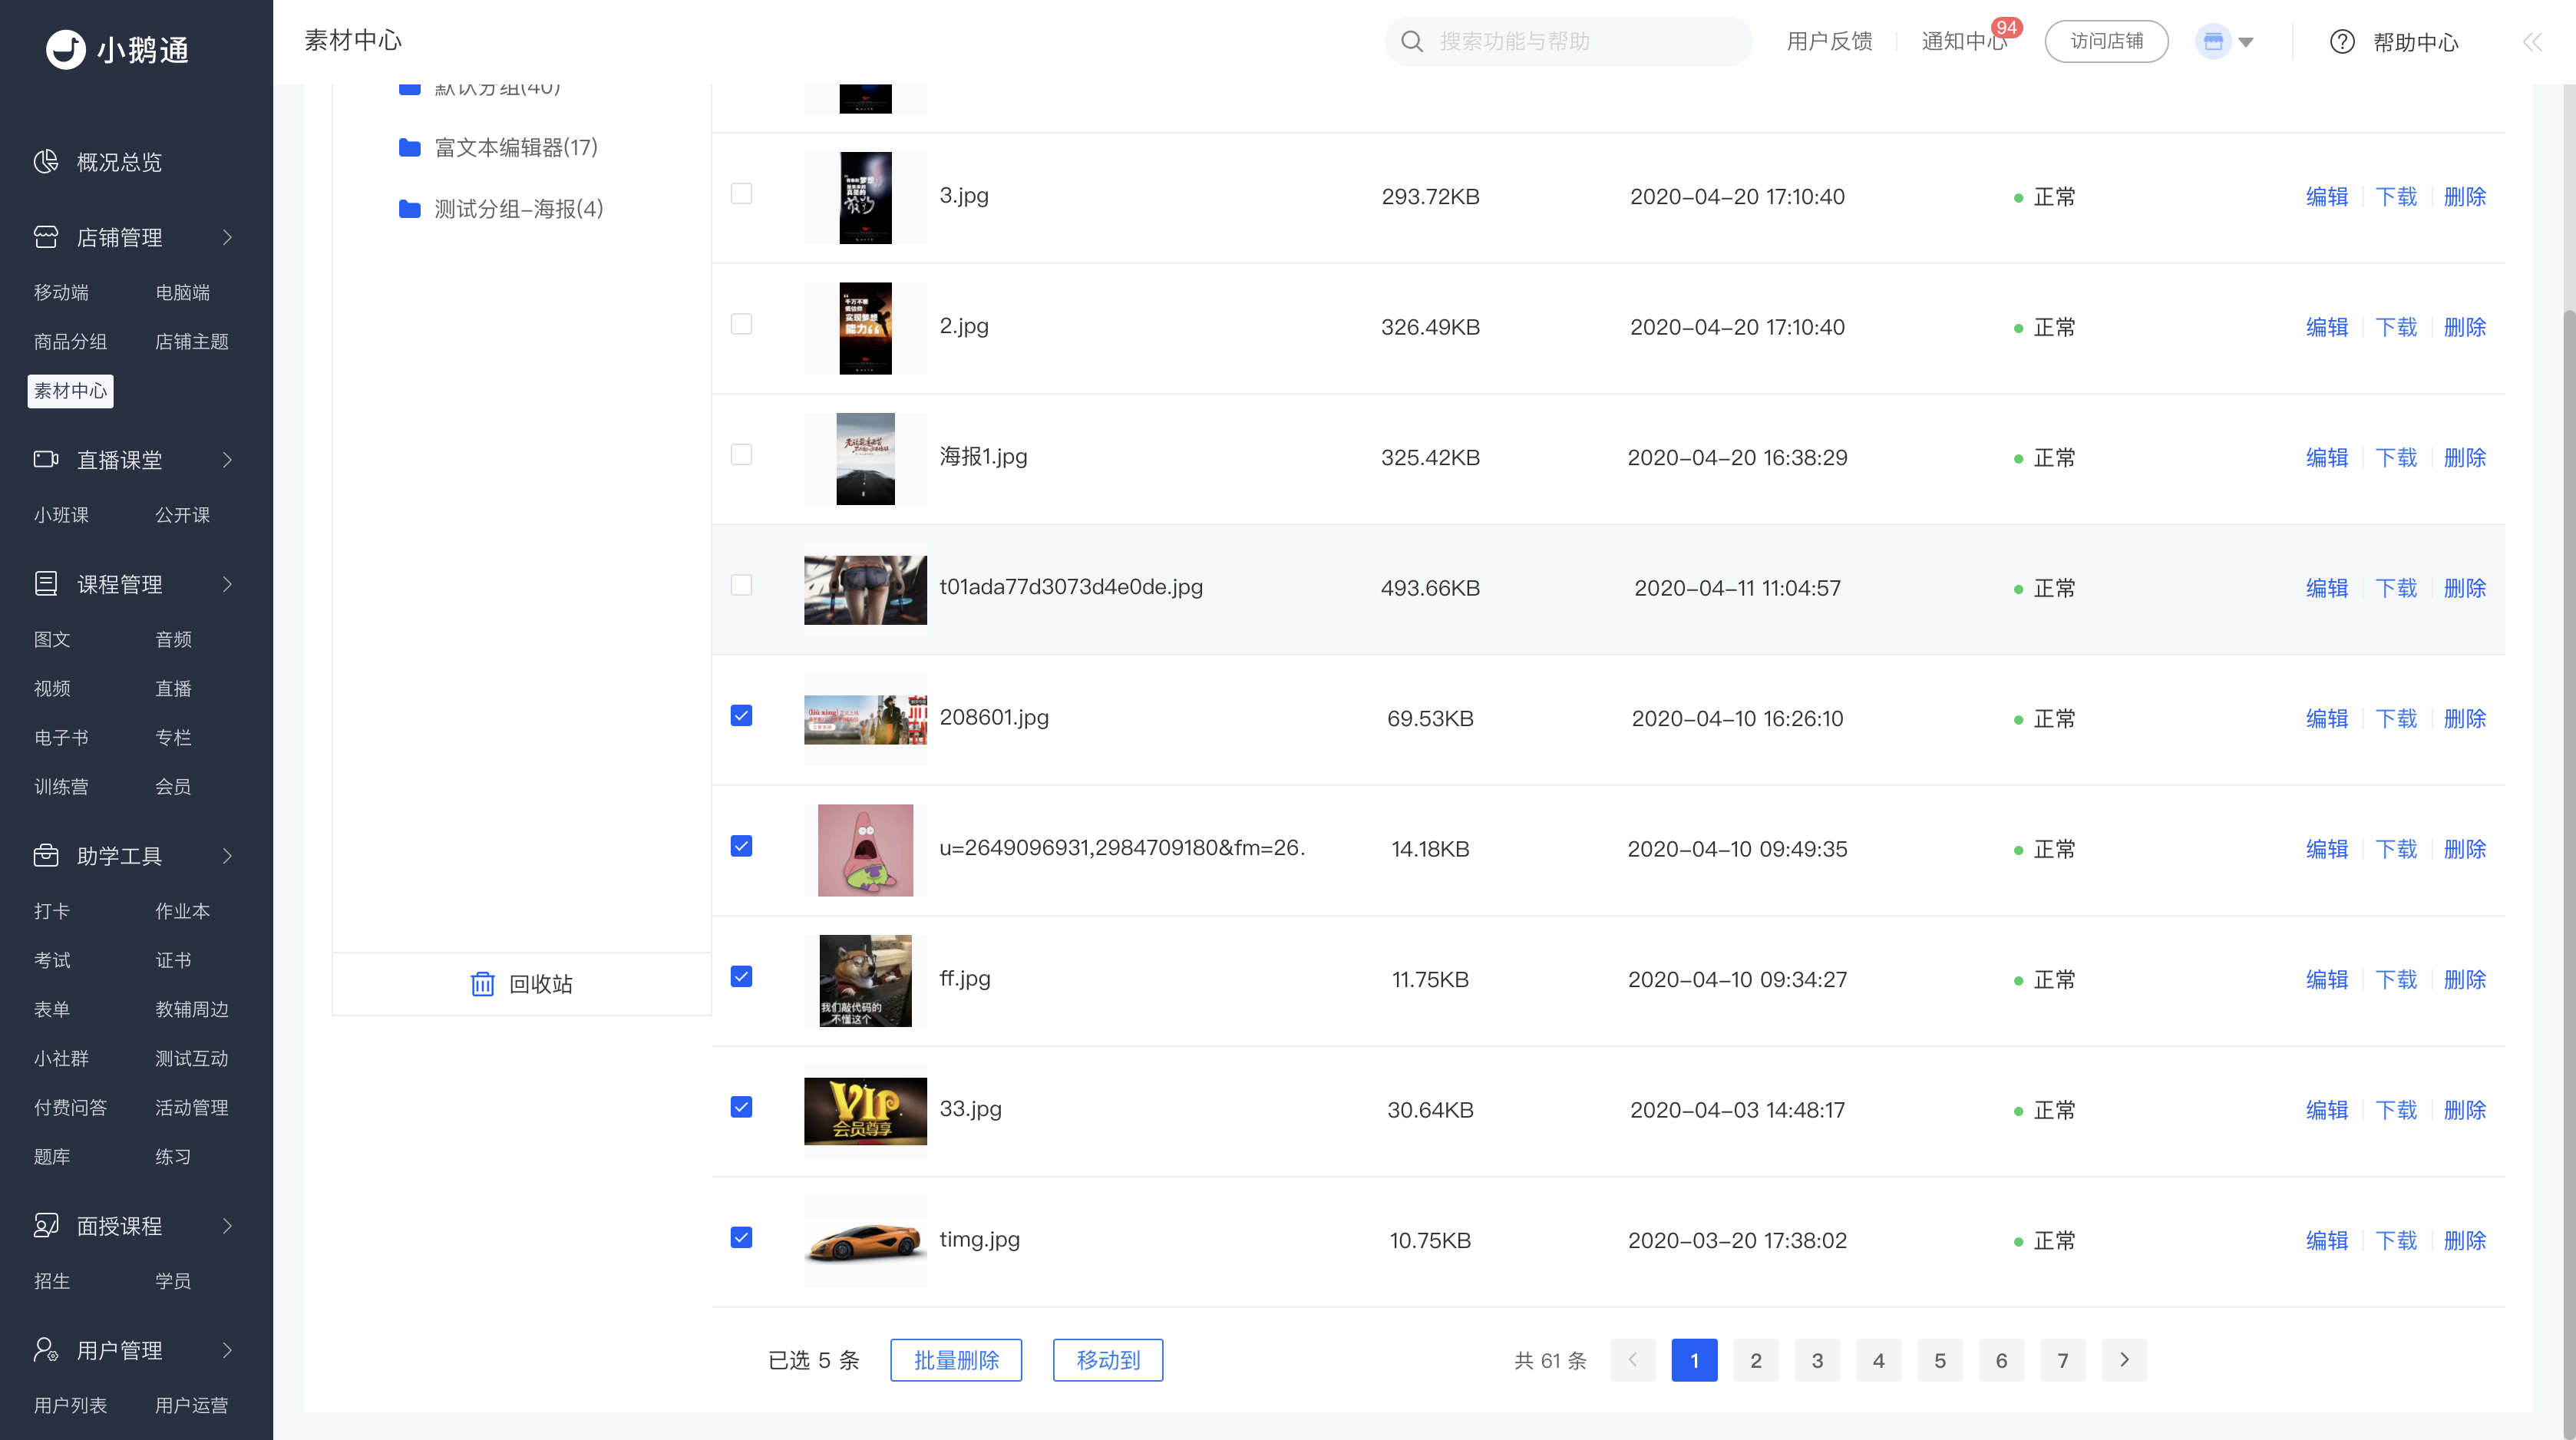Click 下载 link for 海报1.jpg
This screenshot has height=1440, width=2576.
point(2396,457)
